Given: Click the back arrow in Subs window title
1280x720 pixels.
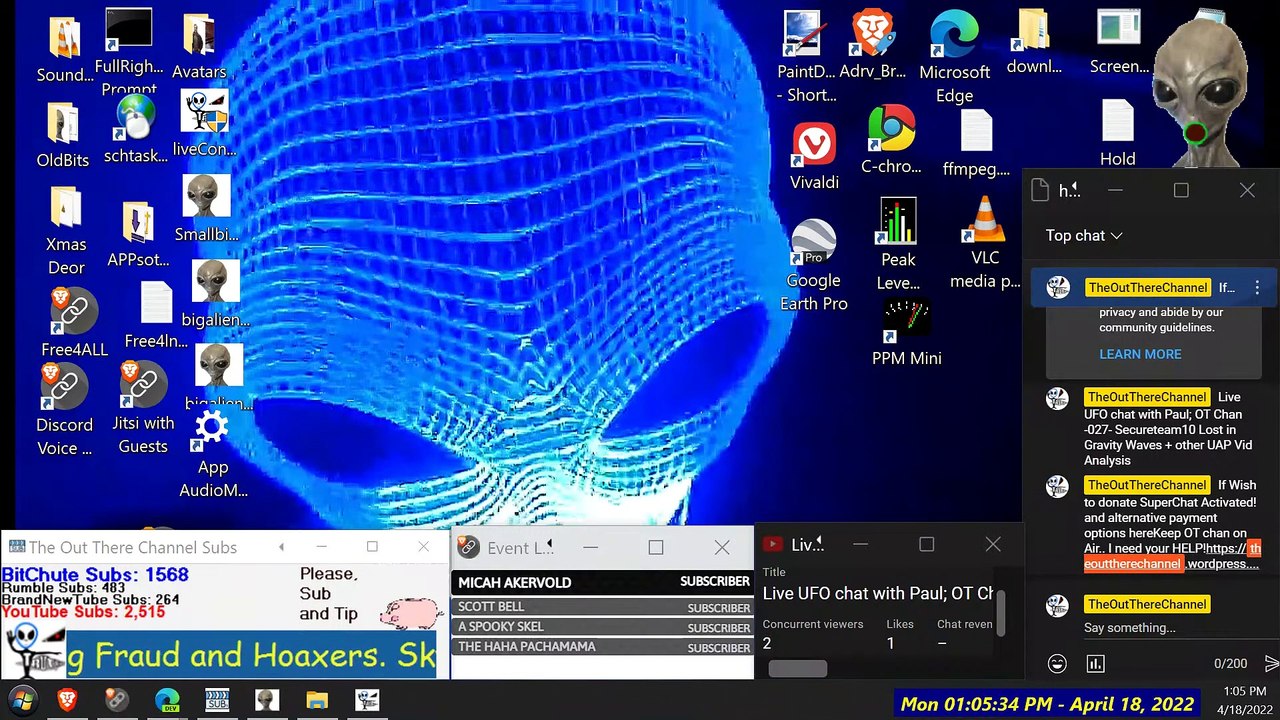Looking at the screenshot, I should tap(281, 547).
